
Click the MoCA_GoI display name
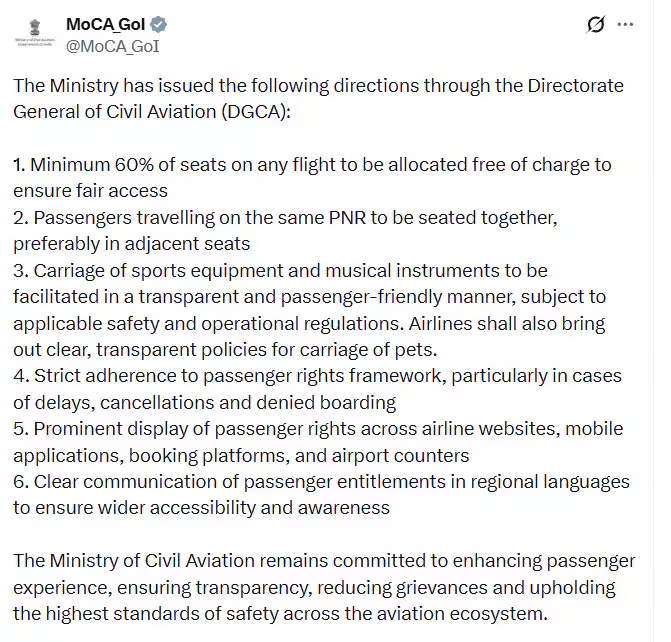[105, 25]
